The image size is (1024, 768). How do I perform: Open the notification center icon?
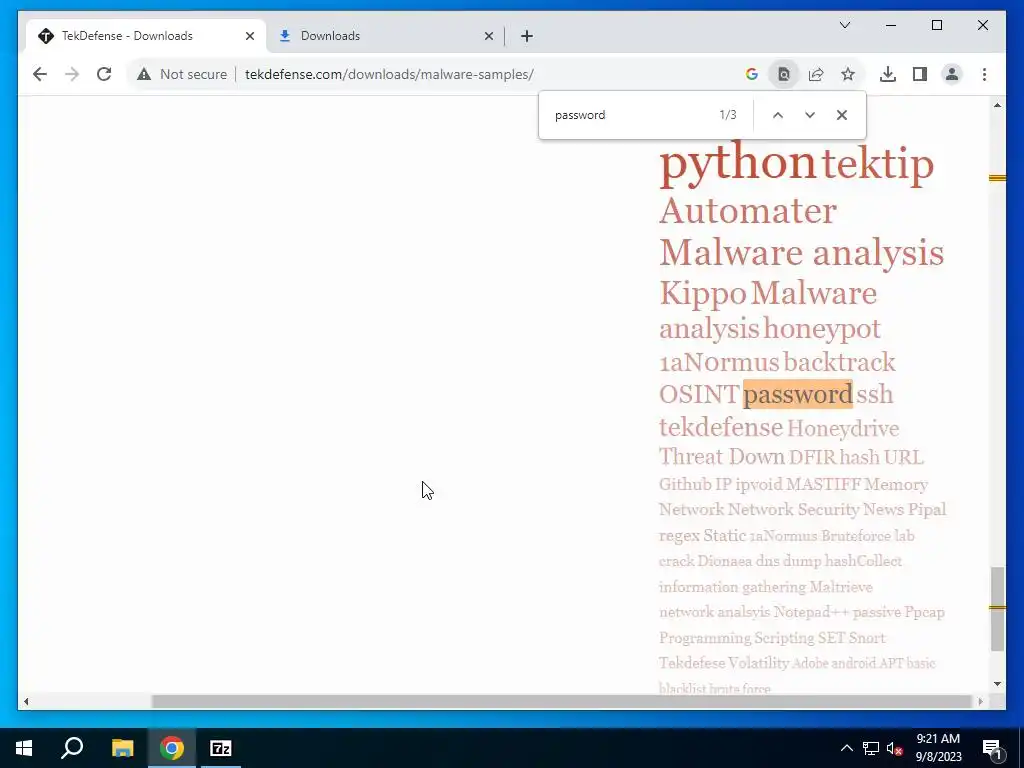[992, 748]
